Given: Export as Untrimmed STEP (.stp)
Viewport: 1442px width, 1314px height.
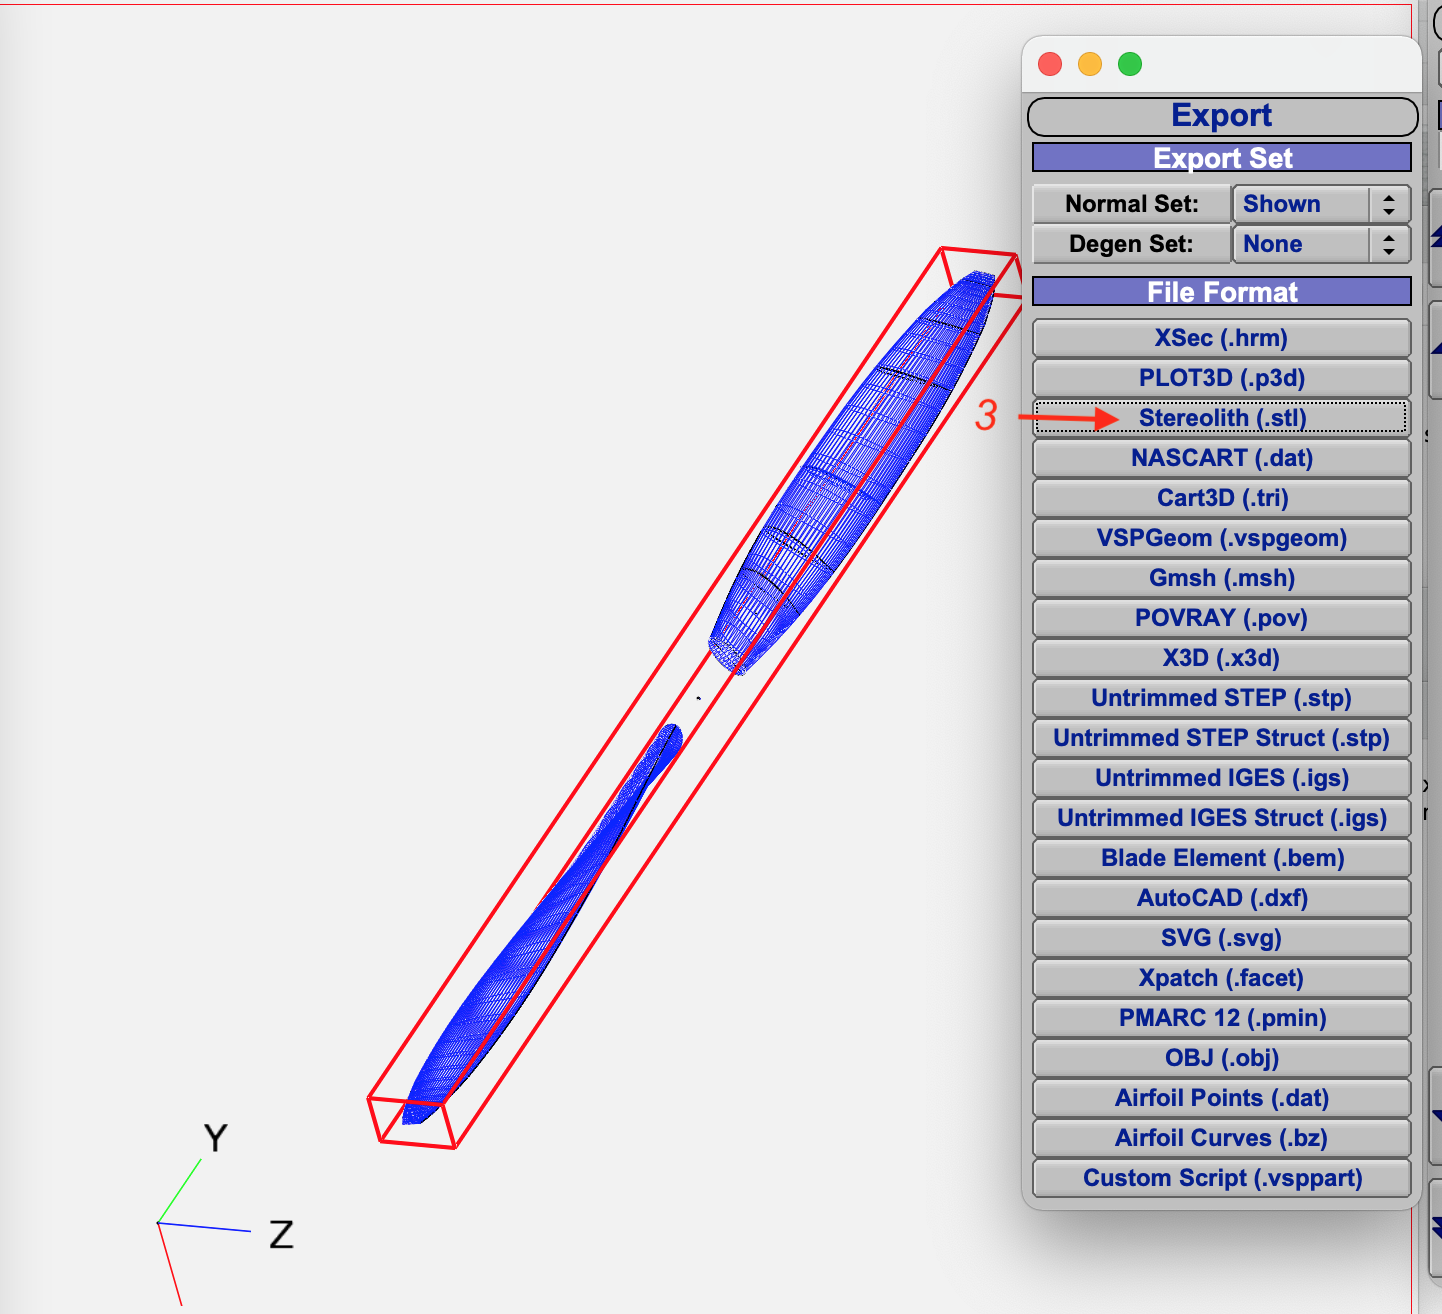Looking at the screenshot, I should pyautogui.click(x=1221, y=698).
